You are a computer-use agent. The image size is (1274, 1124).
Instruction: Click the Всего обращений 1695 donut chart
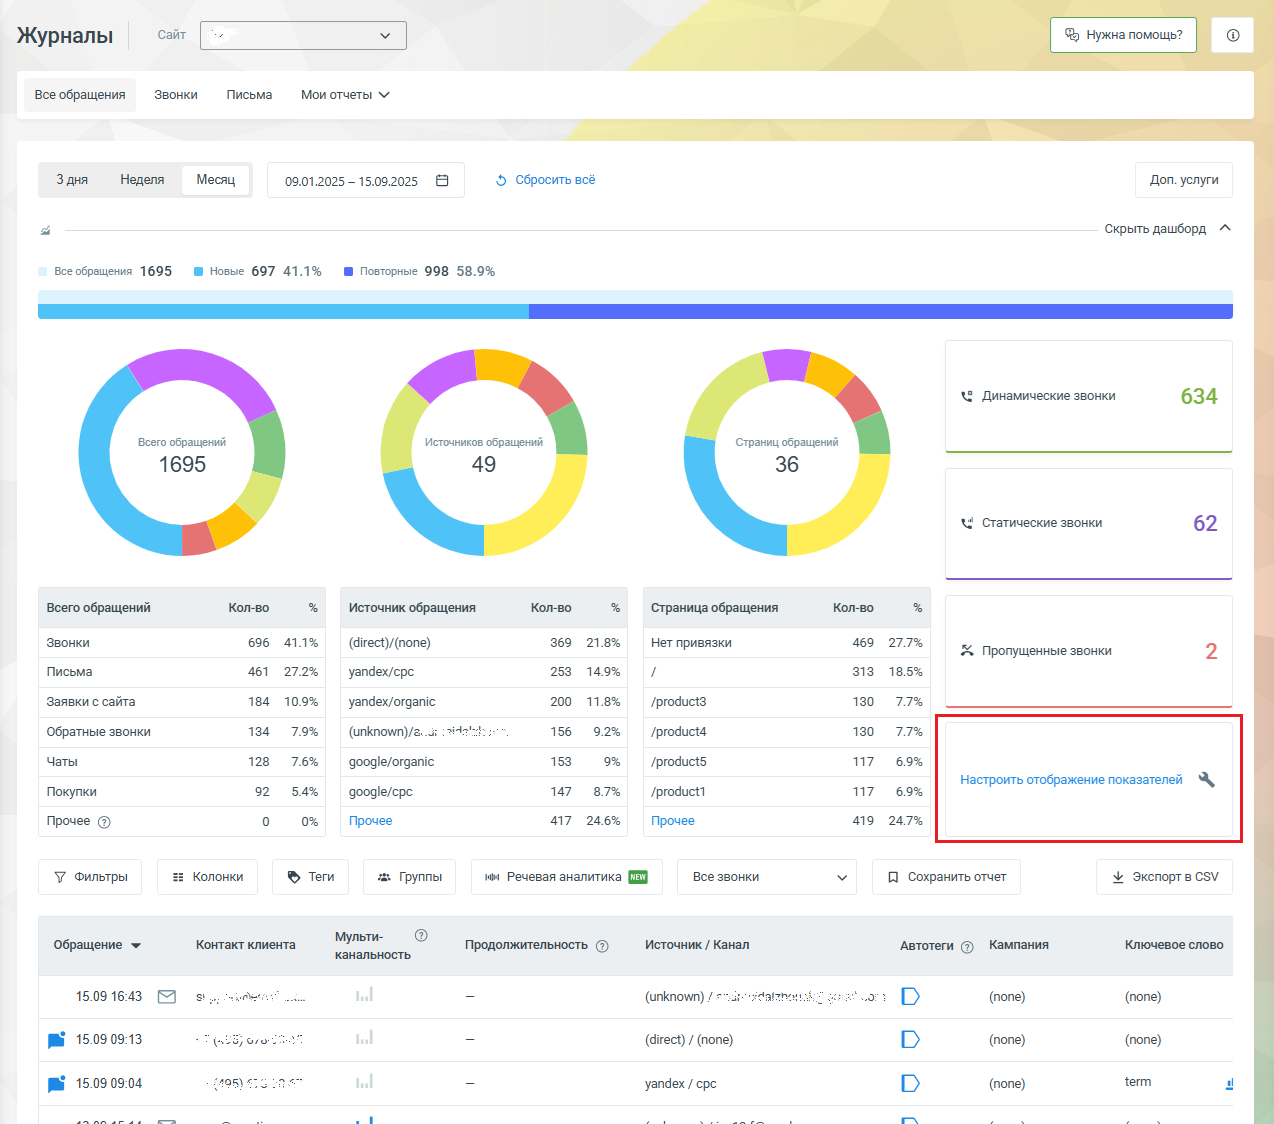(x=182, y=452)
